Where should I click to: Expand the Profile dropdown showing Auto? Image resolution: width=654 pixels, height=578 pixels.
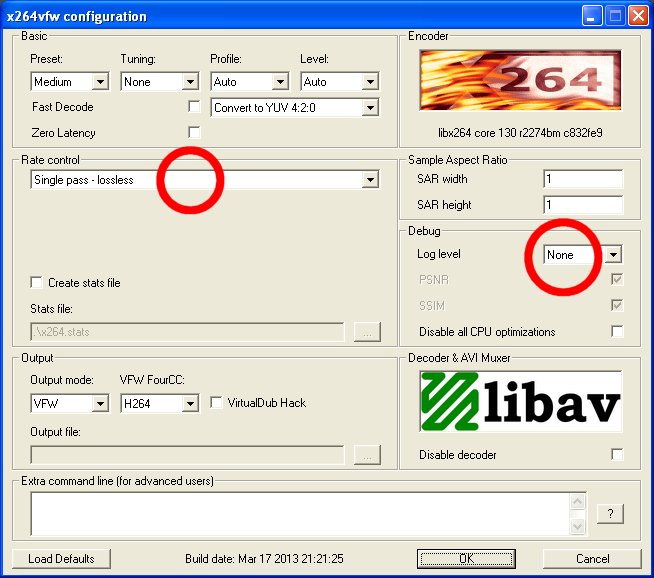point(250,81)
